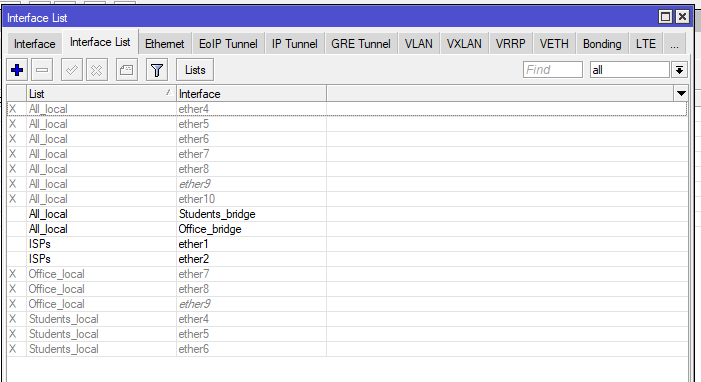Viewport: 701px width, 382px height.
Task: Open the column chooser dropdown arrow
Action: click(x=681, y=93)
